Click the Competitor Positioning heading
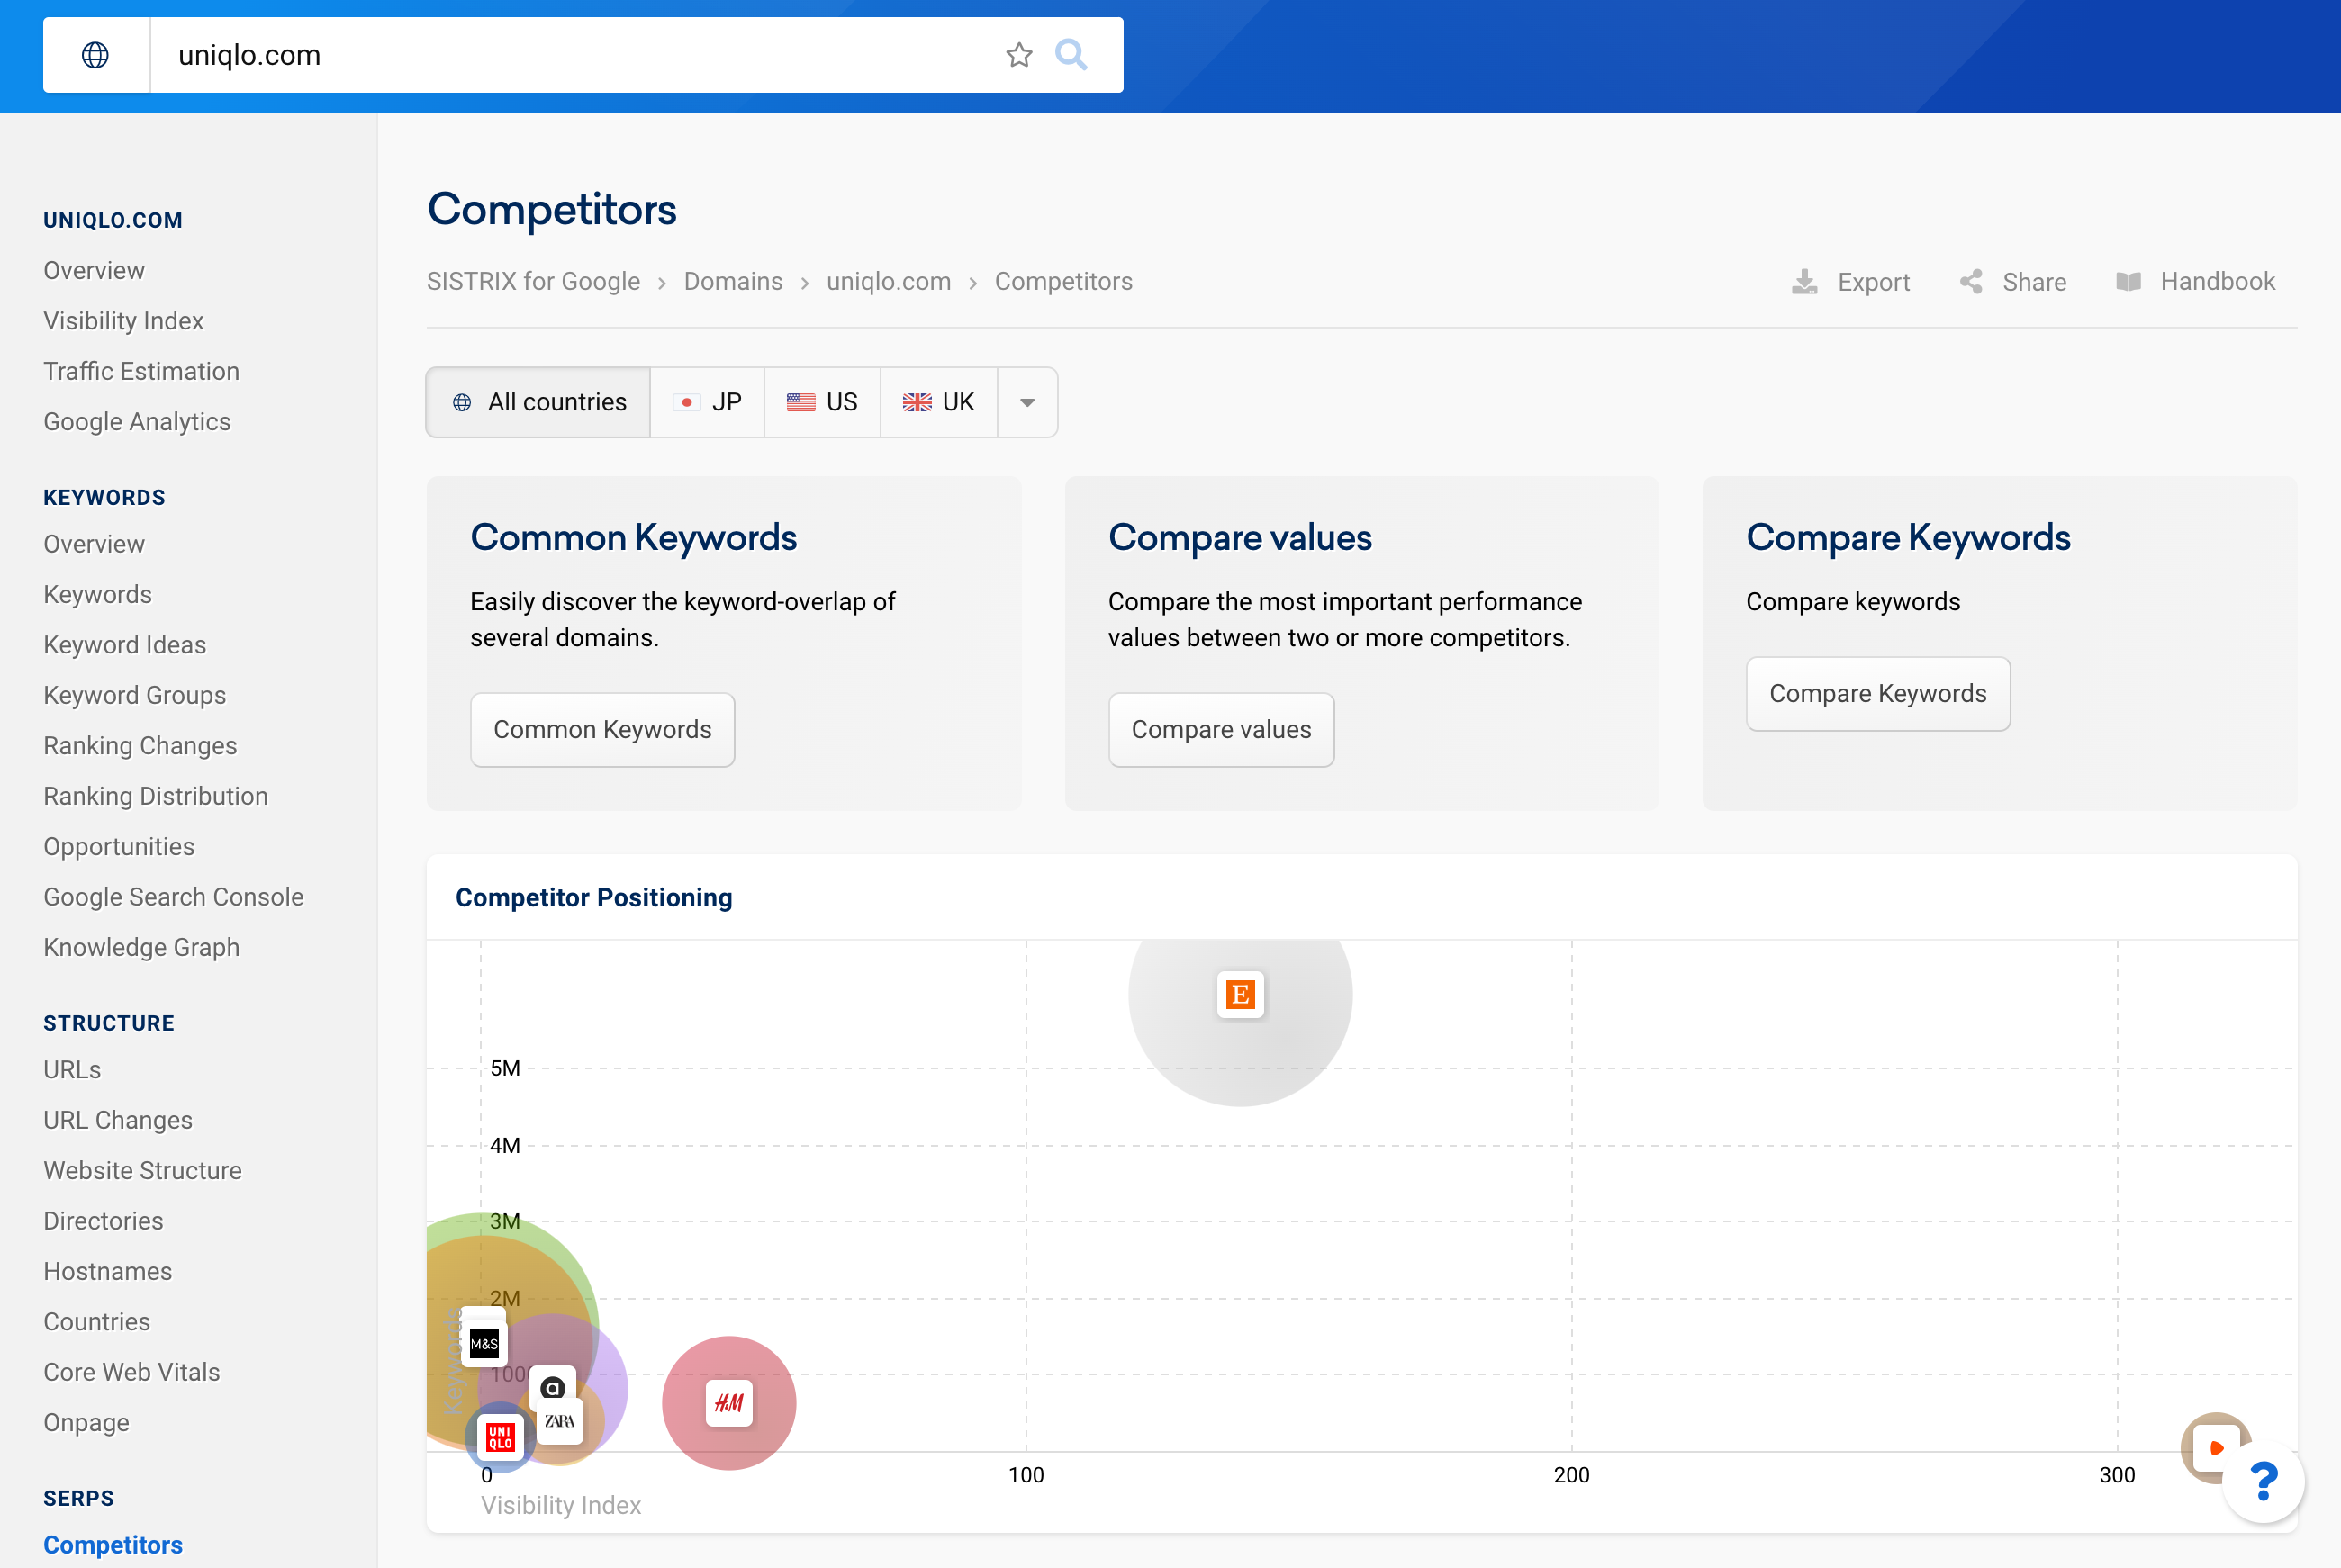This screenshot has width=2341, height=1568. pos(594,898)
